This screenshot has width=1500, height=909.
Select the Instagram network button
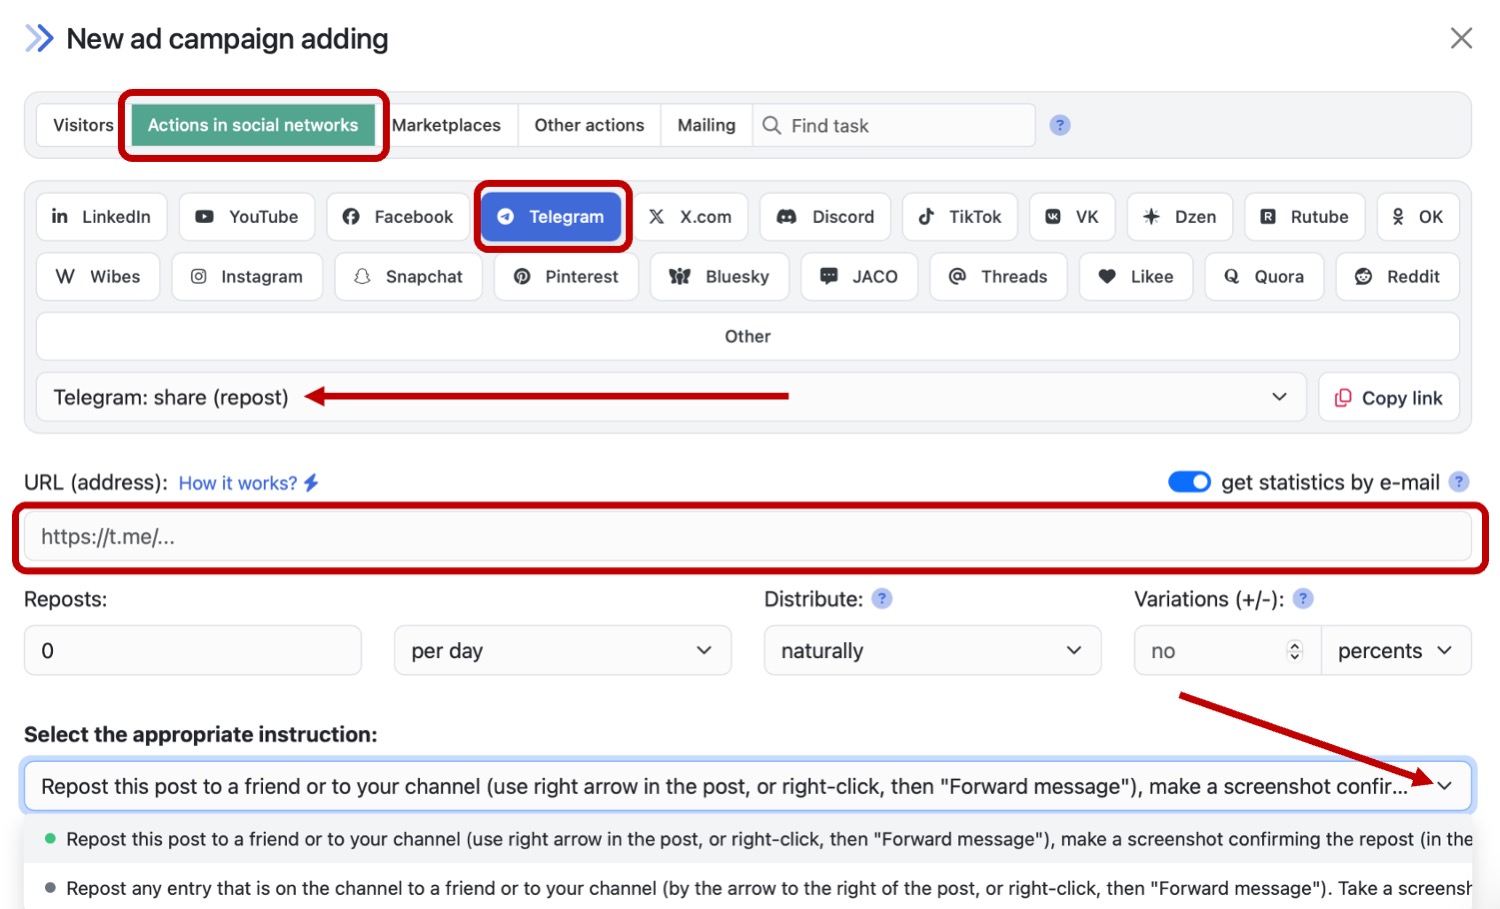coord(246,277)
